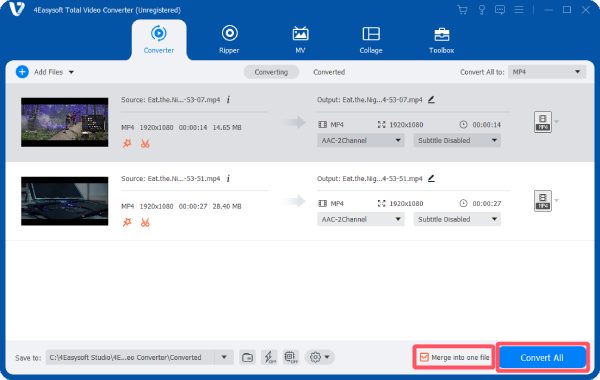Click the Output: Eat.the.Nig...4-53-51.mp4 label
This screenshot has height=380, width=600.
click(x=370, y=179)
